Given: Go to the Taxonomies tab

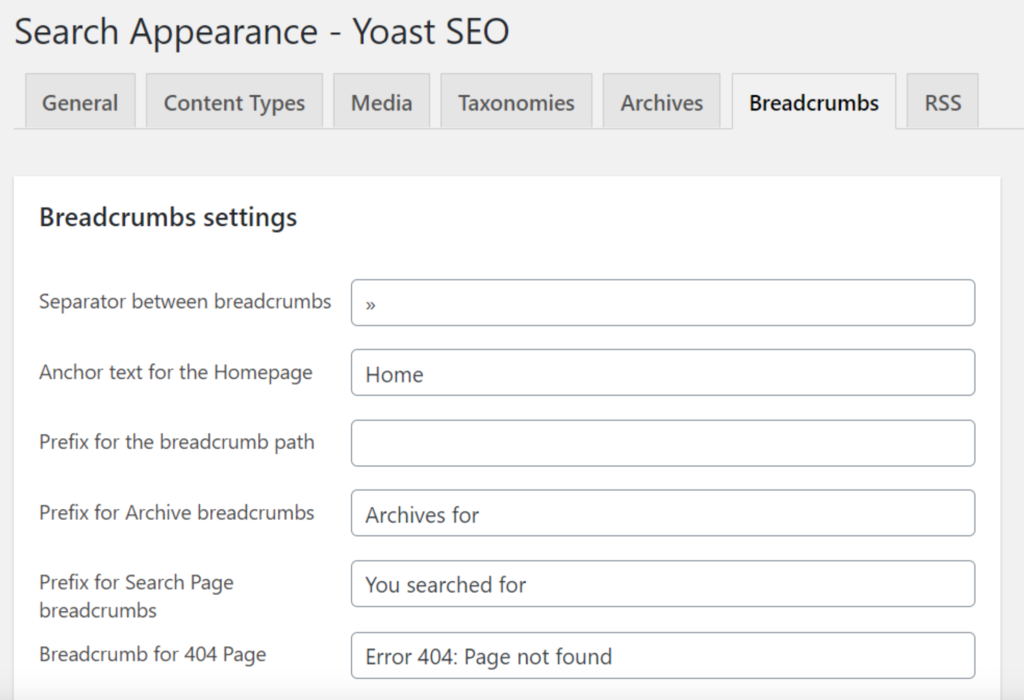Looking at the screenshot, I should (x=516, y=102).
